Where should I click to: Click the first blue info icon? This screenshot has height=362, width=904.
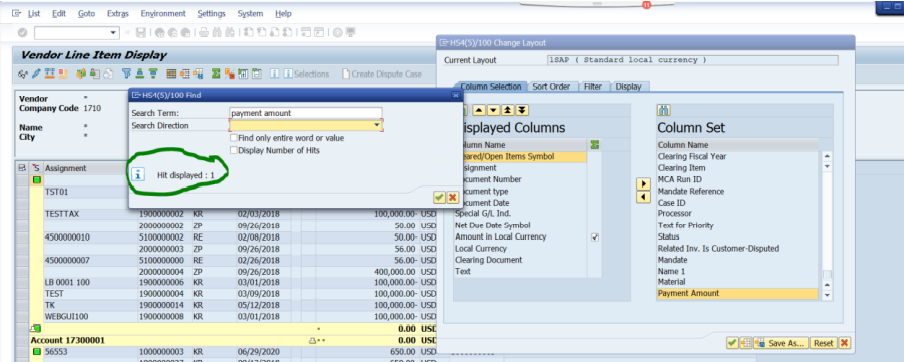[x=274, y=74]
